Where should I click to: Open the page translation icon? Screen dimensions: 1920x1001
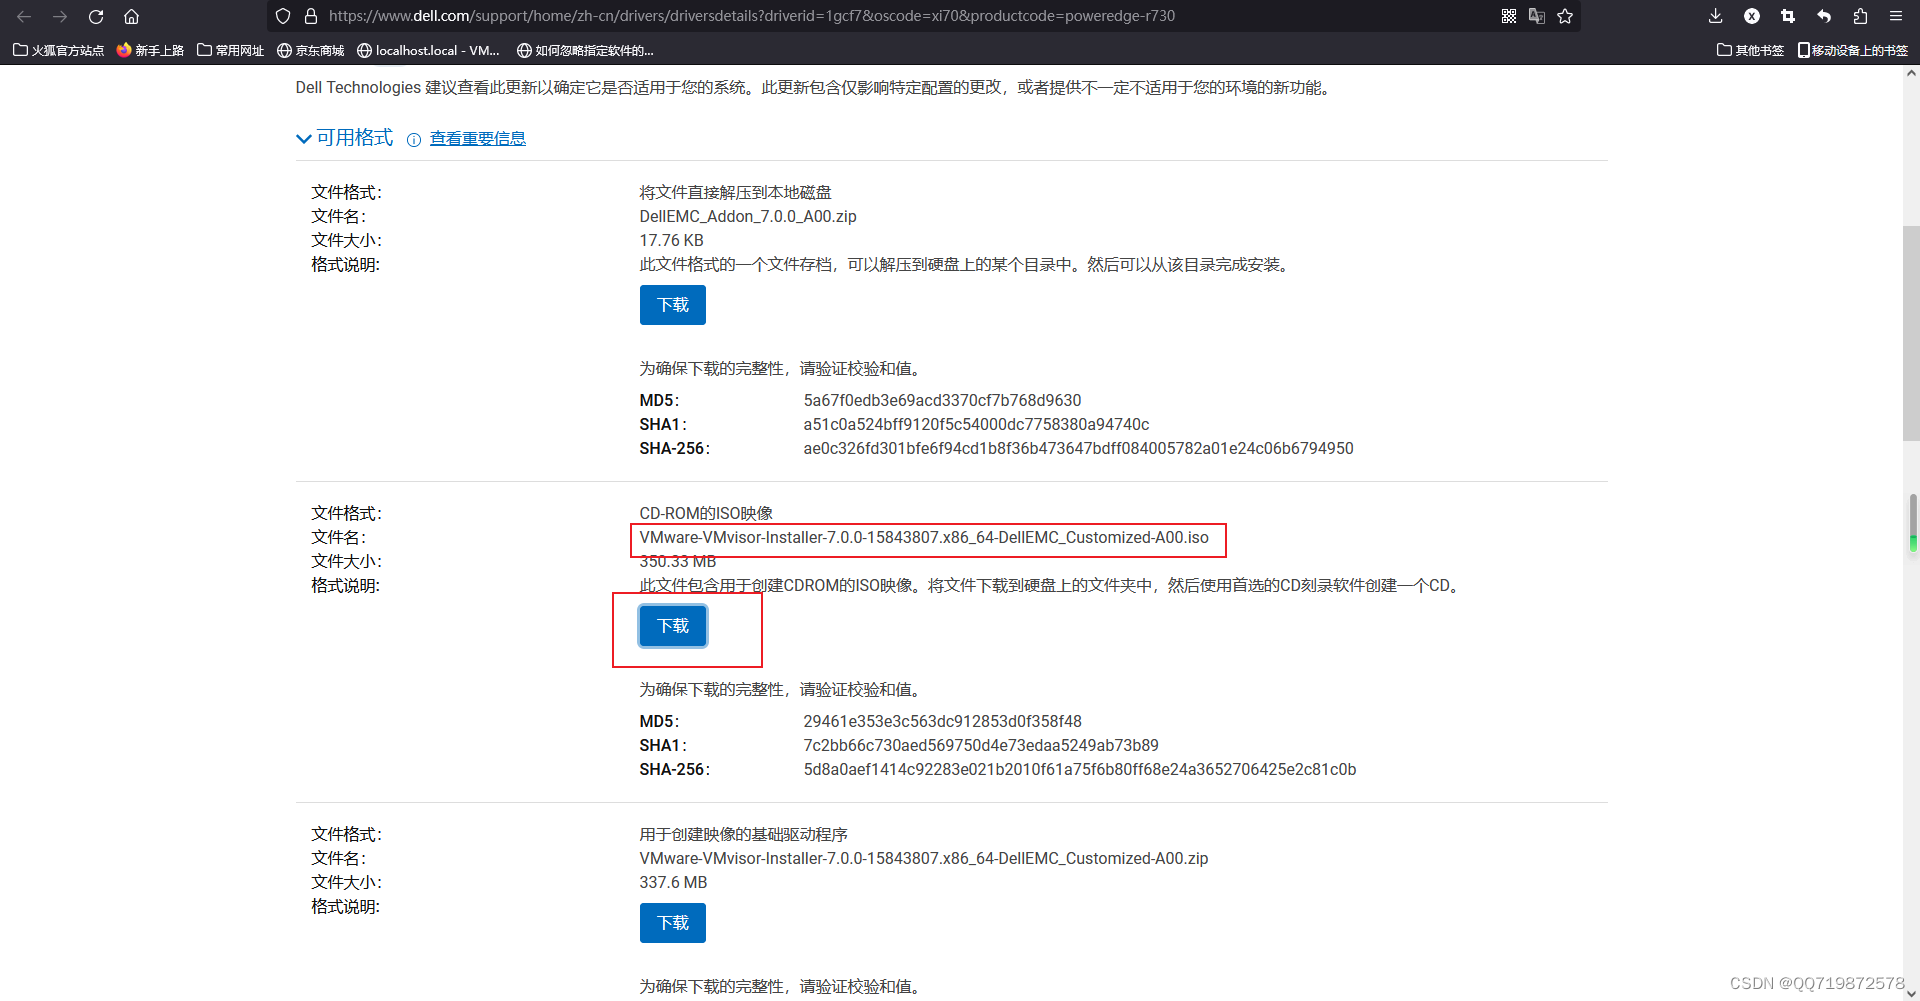click(x=1537, y=16)
